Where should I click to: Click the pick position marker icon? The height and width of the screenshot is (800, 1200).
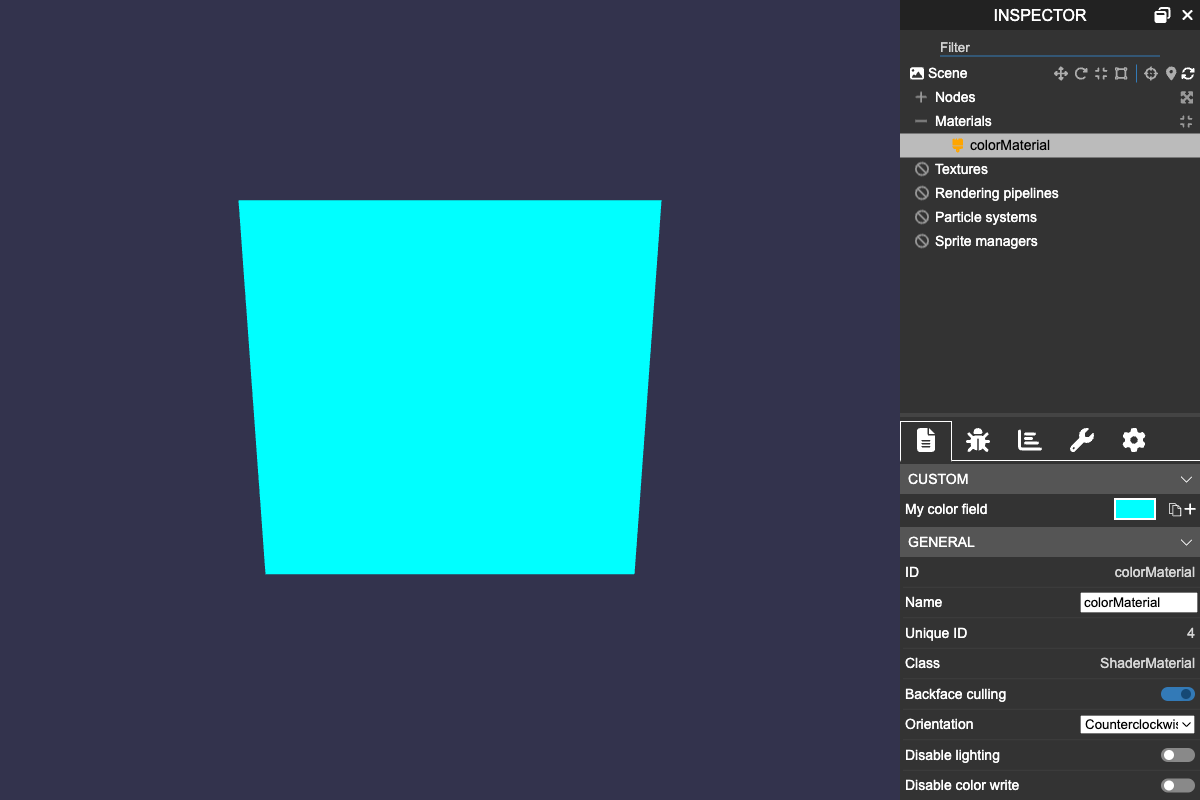pyautogui.click(x=1170, y=73)
